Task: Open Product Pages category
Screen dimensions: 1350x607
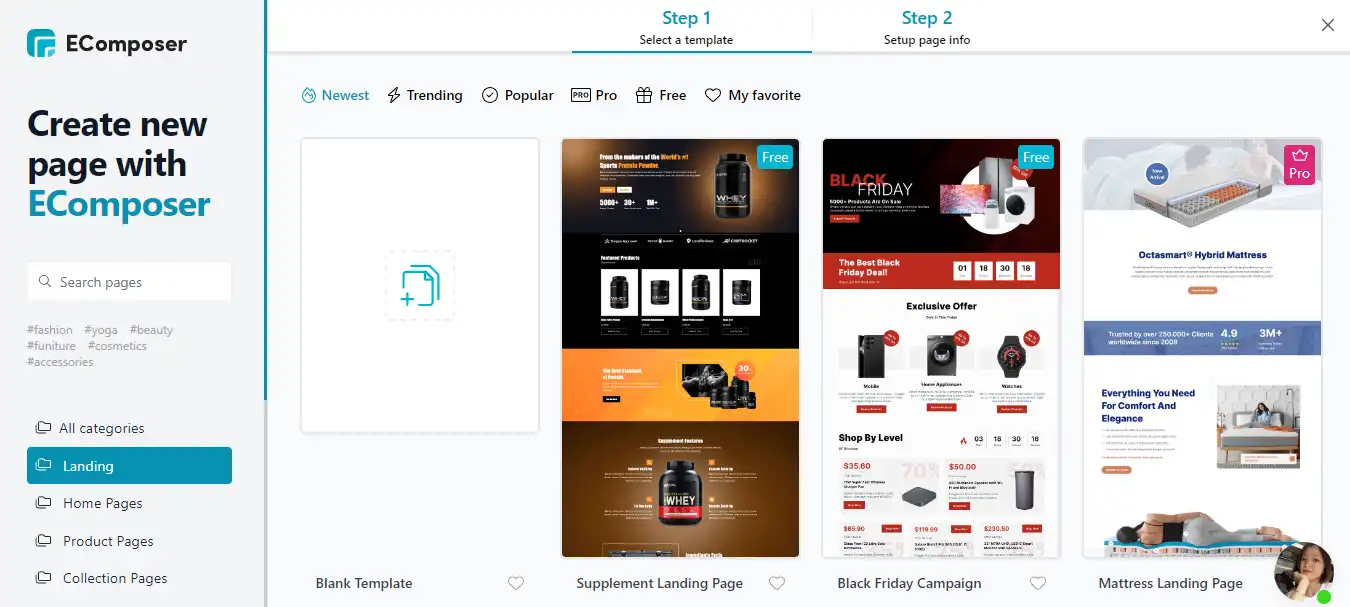Action: point(95,541)
